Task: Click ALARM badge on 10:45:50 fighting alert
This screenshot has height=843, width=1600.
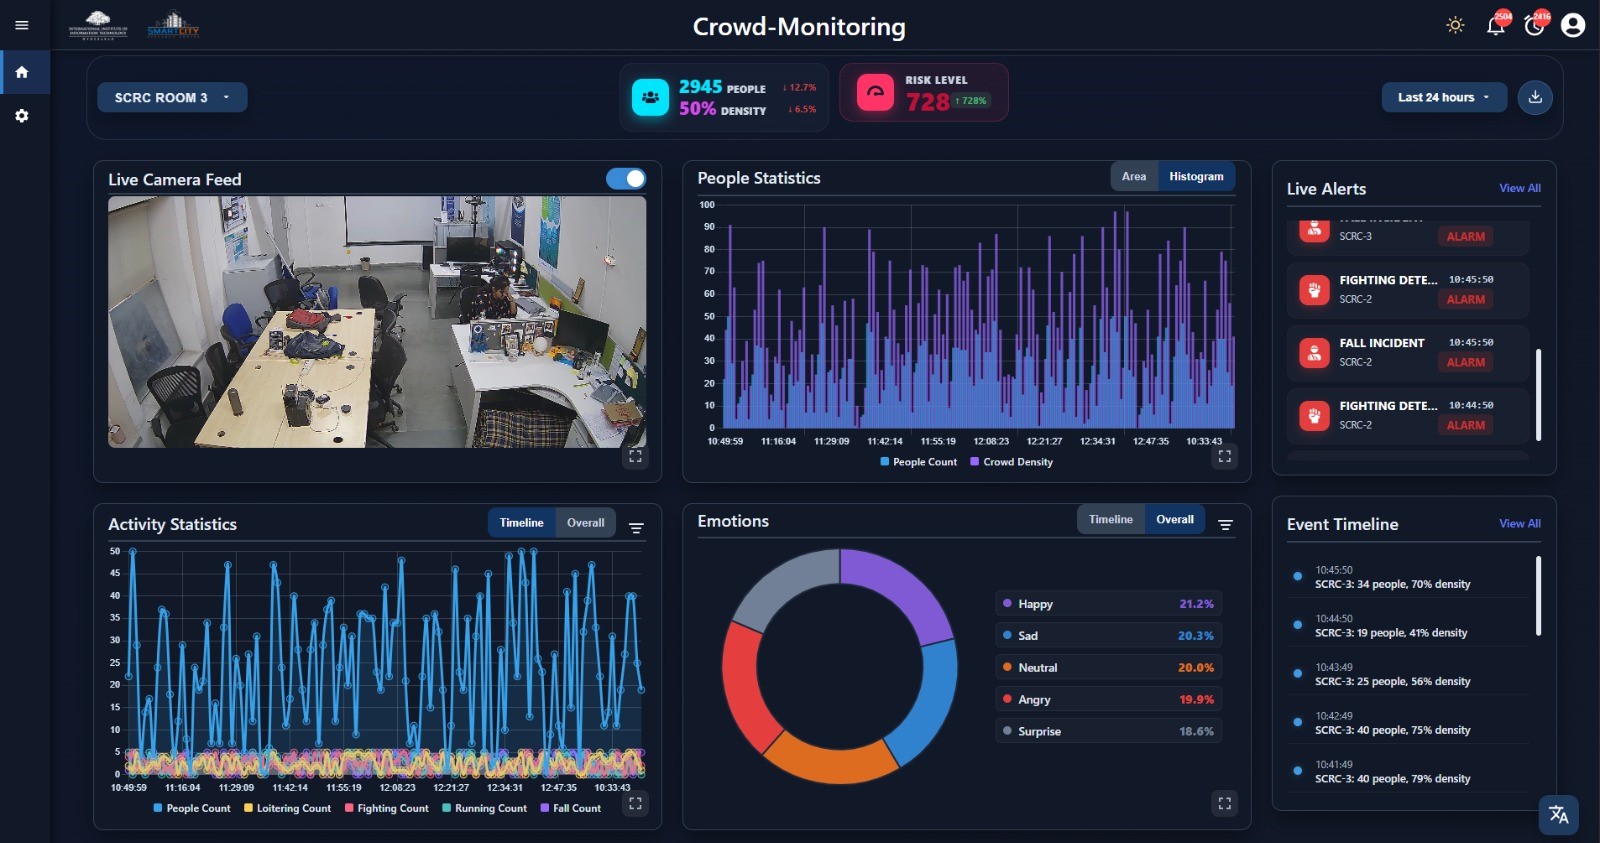Action: tap(1466, 299)
